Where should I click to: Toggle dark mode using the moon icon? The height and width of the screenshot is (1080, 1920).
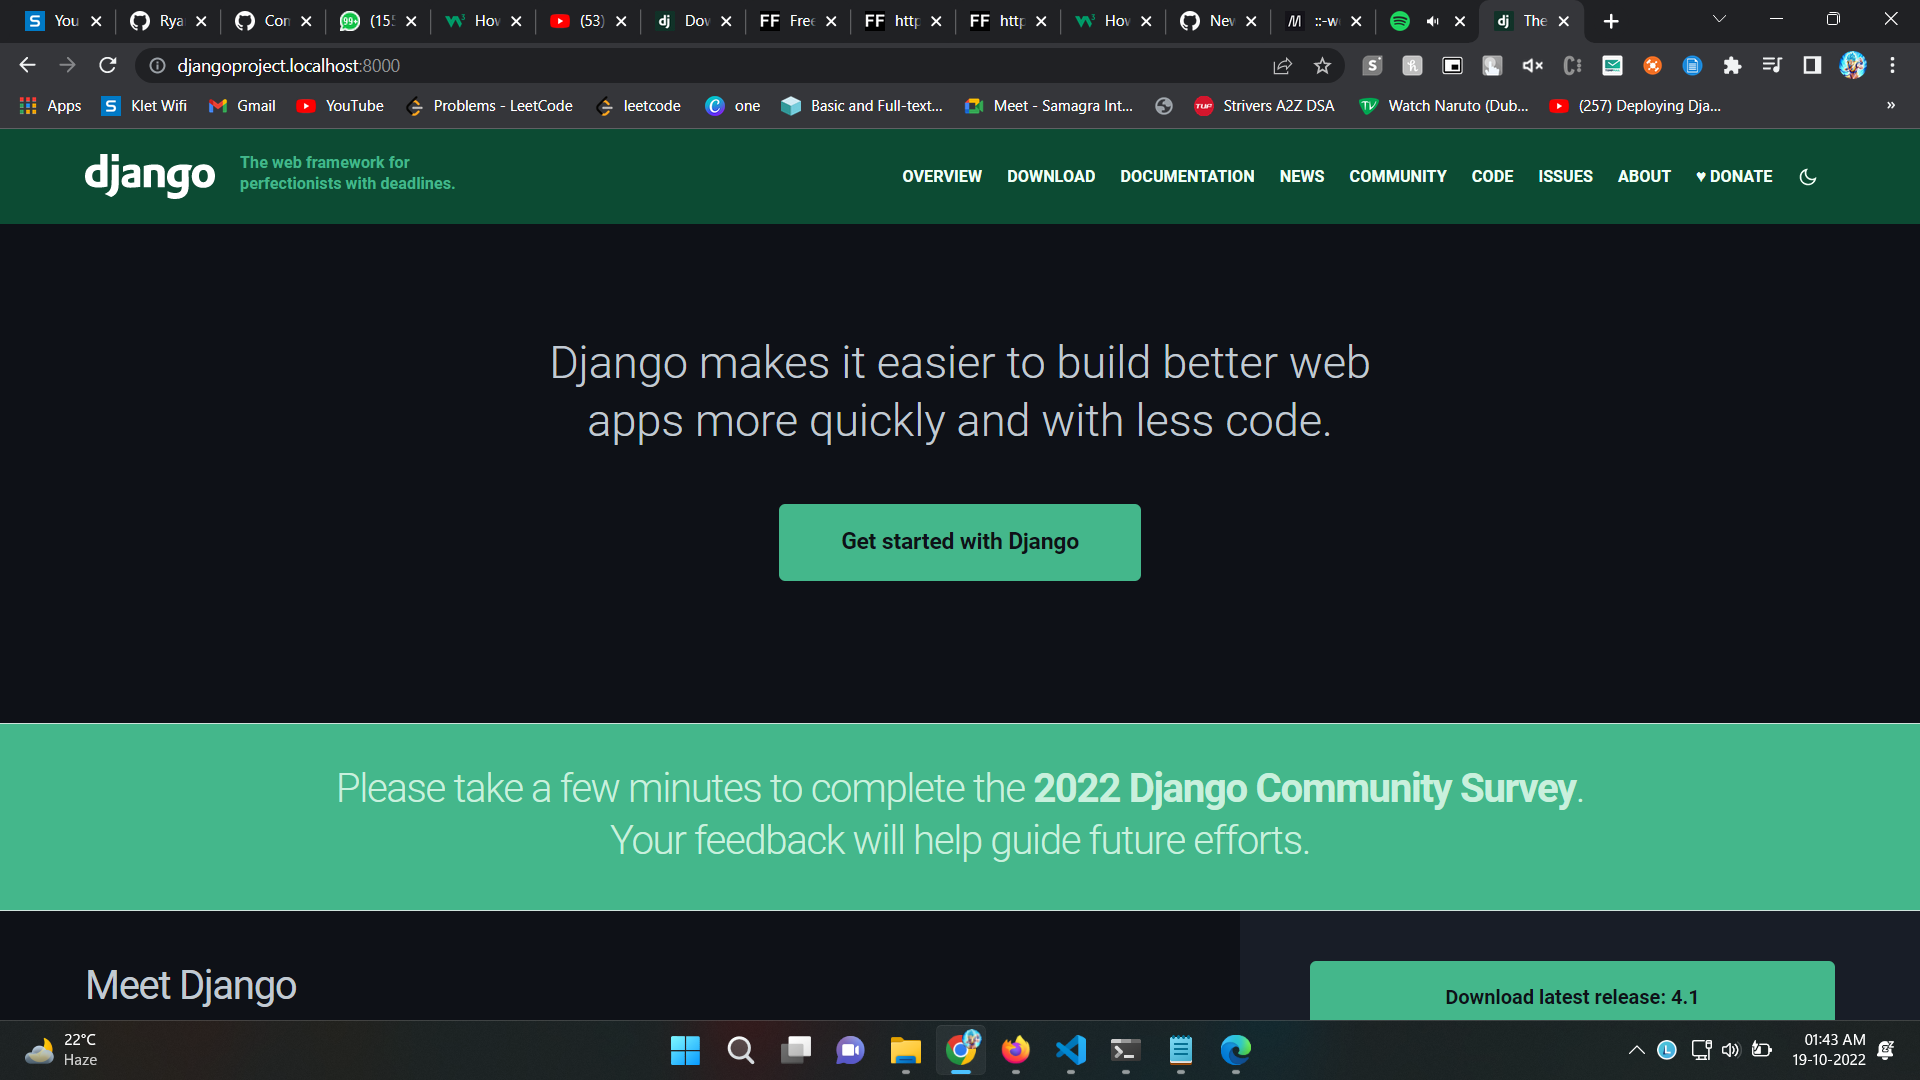point(1807,176)
